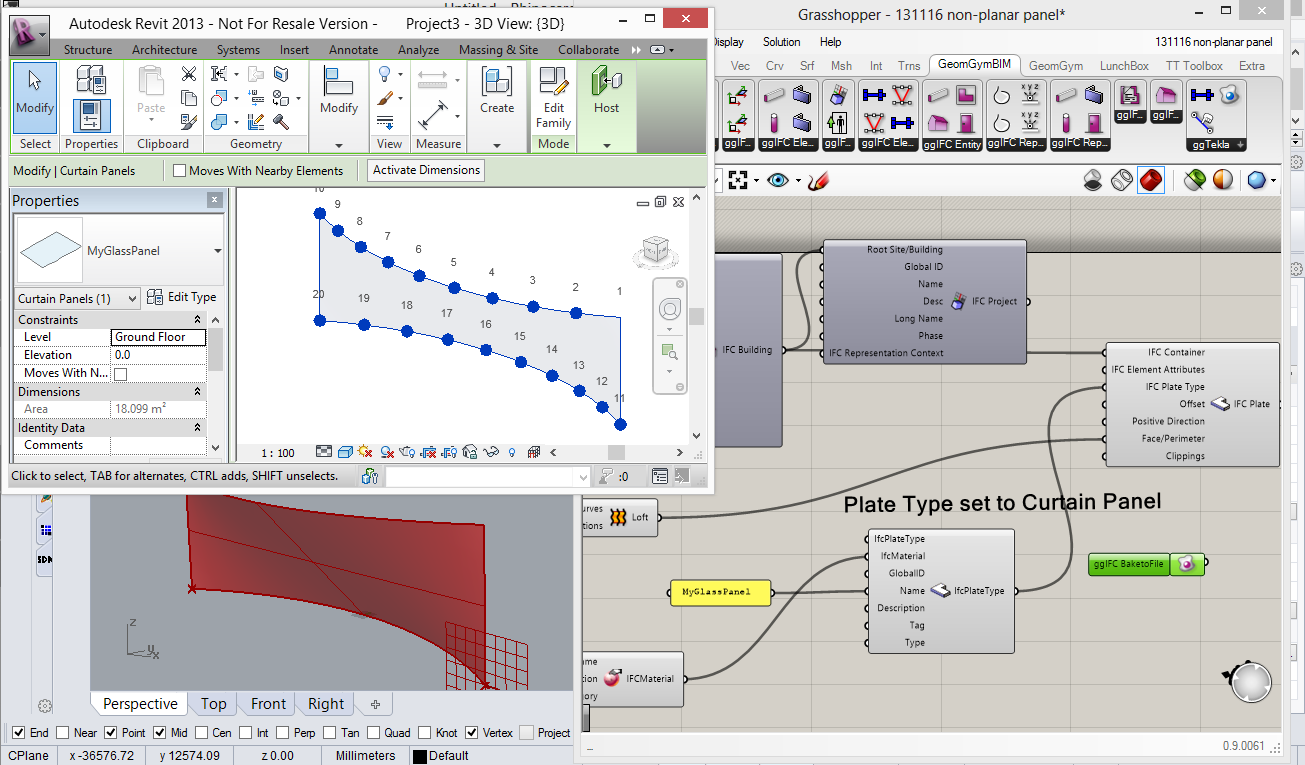Switch to the LunchBox tab in Grasshopper
The image size is (1305, 765).
click(1124, 66)
